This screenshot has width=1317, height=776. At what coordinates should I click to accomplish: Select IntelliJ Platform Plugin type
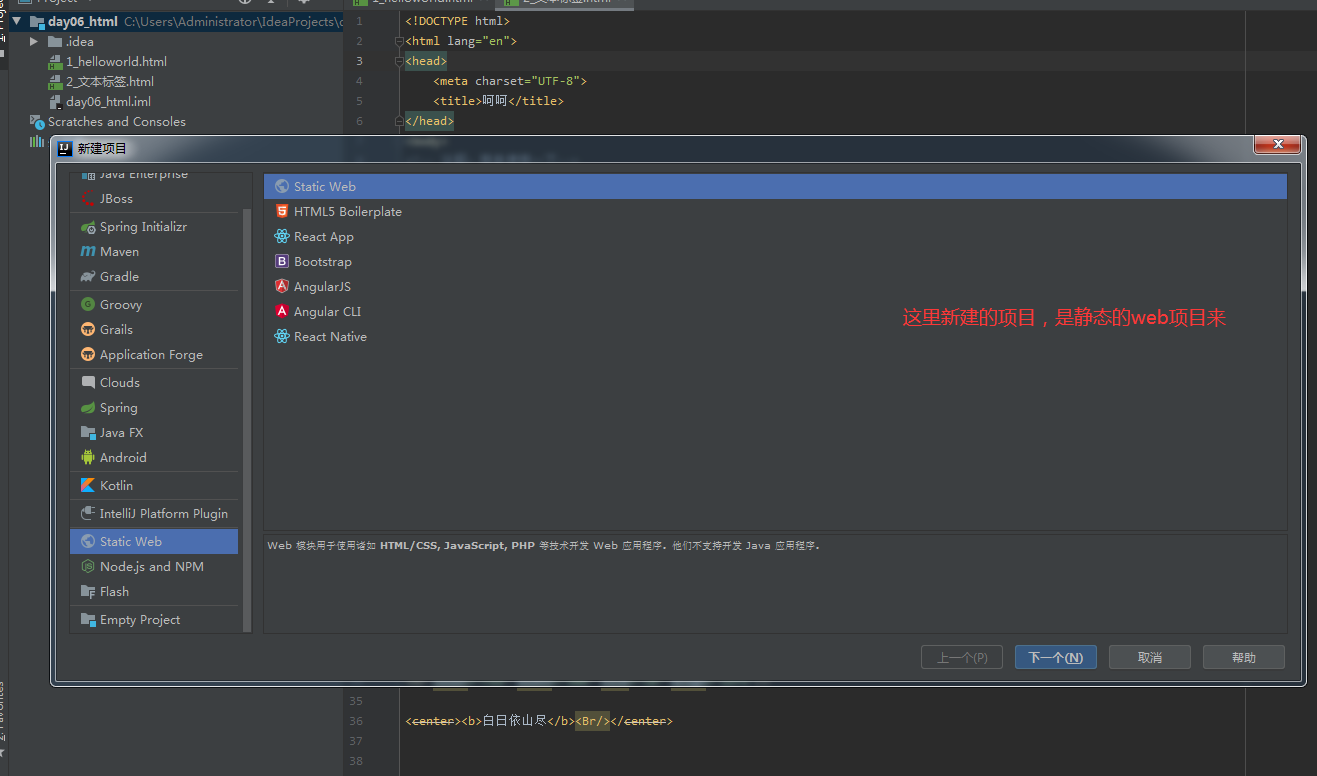point(154,514)
